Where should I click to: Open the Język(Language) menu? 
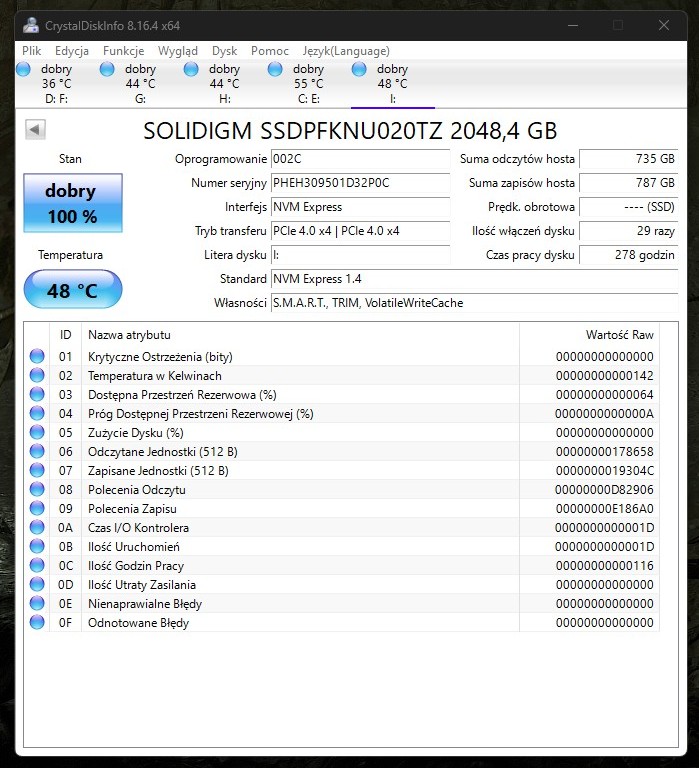click(346, 51)
